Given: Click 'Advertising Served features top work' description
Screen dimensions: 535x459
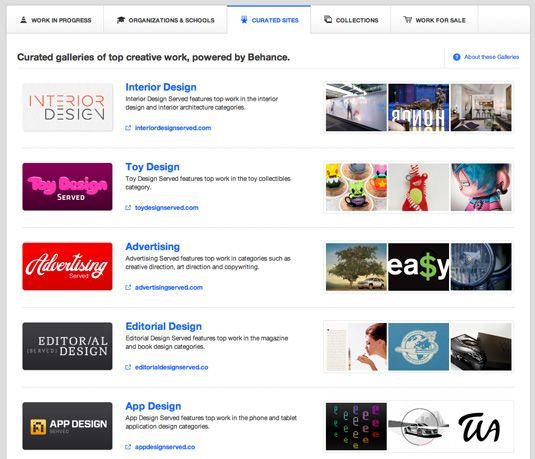Looking at the screenshot, I should tap(208, 263).
